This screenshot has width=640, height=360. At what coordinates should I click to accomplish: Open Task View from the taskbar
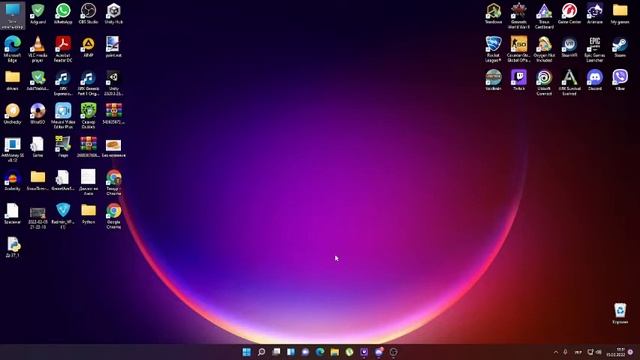coord(276,352)
